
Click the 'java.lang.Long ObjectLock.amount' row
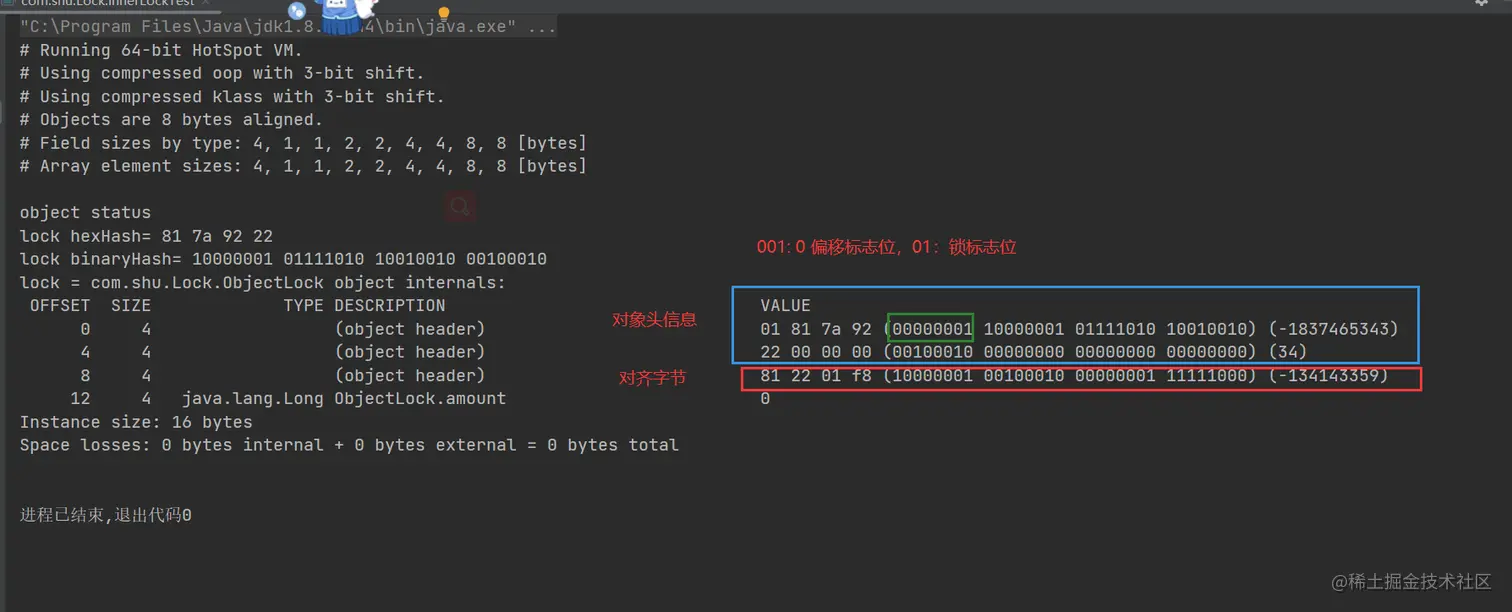[x=344, y=399]
